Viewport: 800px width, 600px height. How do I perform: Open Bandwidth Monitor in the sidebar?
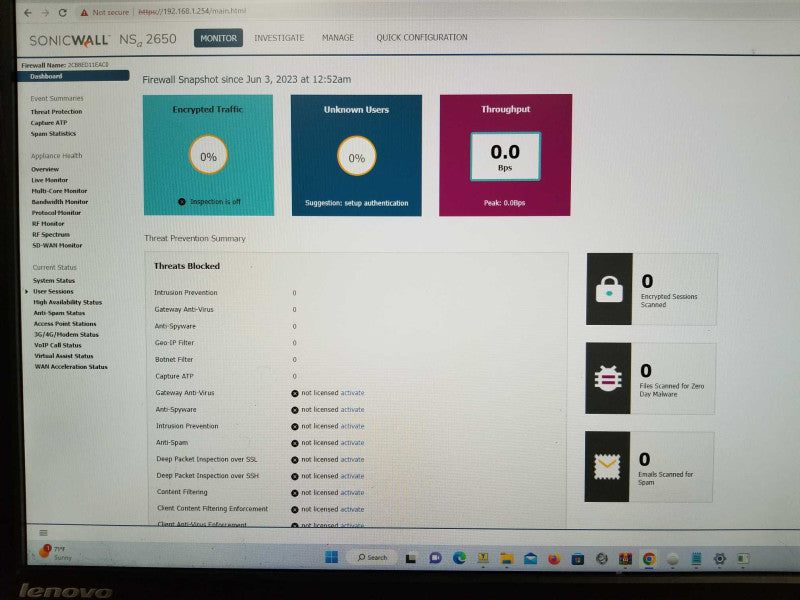pos(60,202)
